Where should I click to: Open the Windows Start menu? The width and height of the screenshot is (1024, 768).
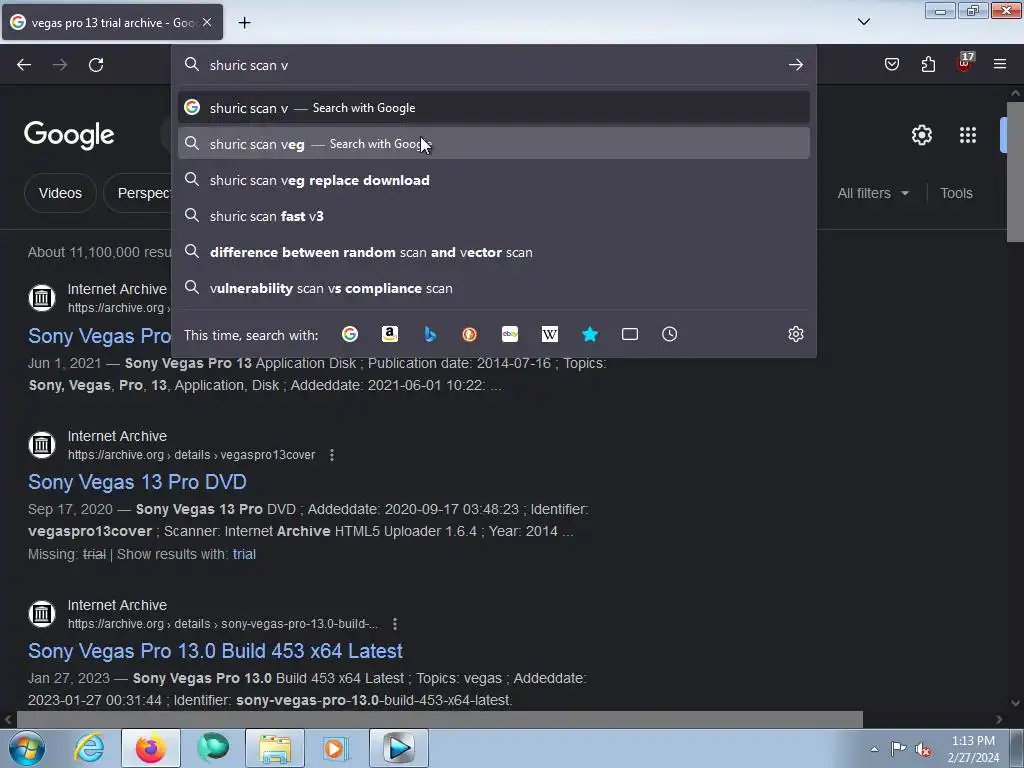(27, 748)
